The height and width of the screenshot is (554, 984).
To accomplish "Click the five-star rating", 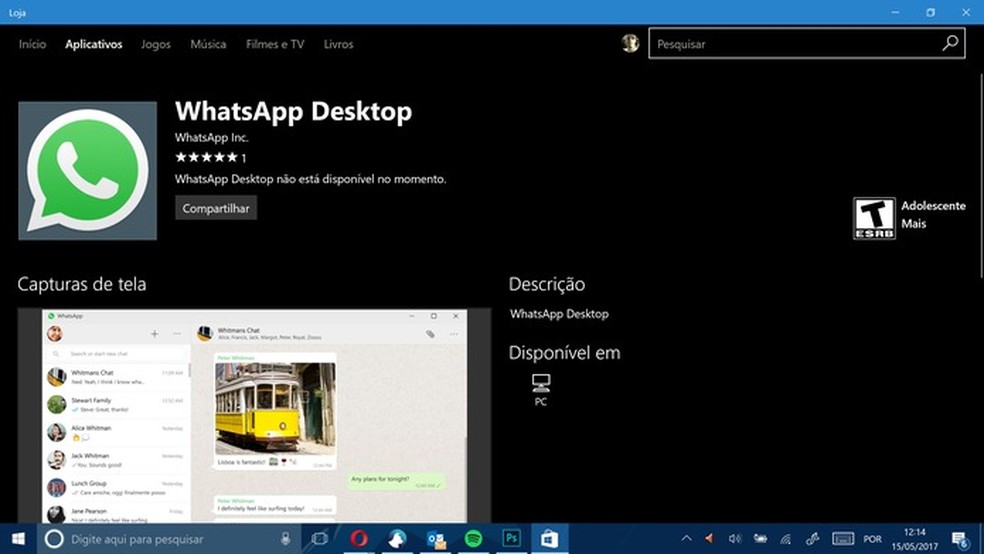I will (x=206, y=157).
